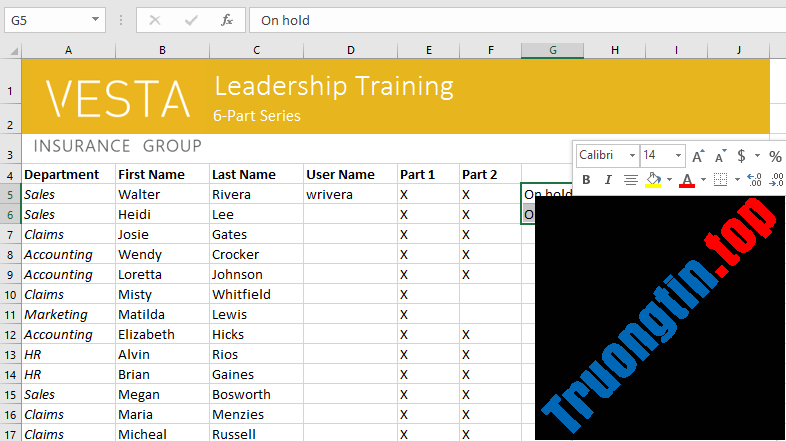The height and width of the screenshot is (441, 786).
Task: Apply red font color button
Action: point(687,179)
